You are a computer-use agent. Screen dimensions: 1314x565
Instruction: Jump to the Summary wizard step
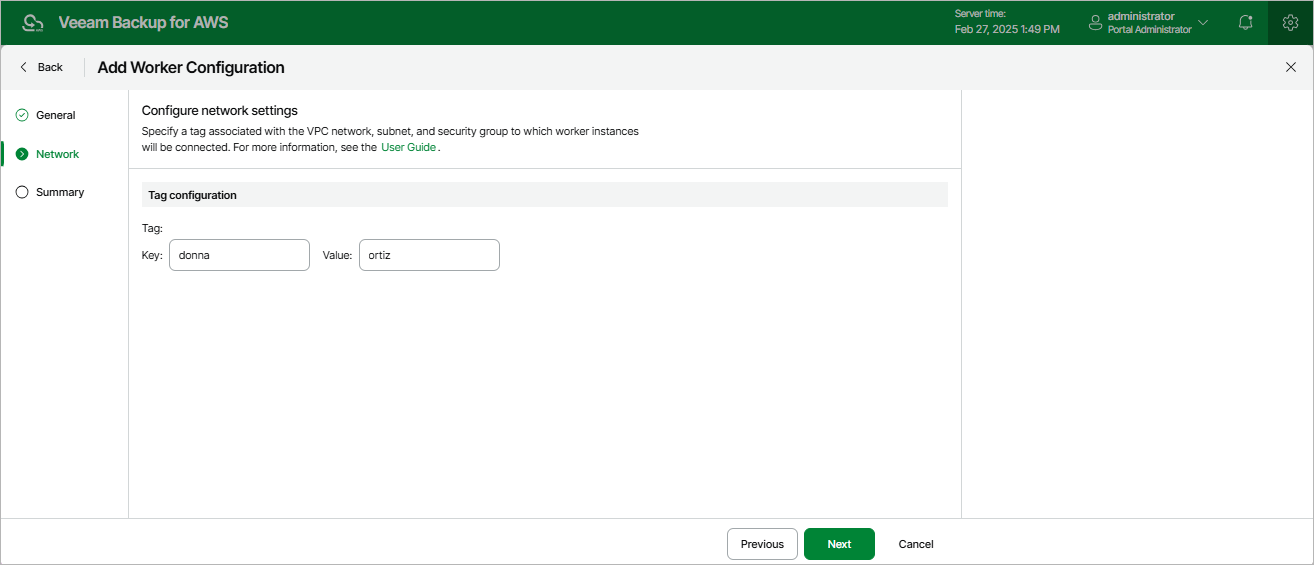pyautogui.click(x=60, y=192)
